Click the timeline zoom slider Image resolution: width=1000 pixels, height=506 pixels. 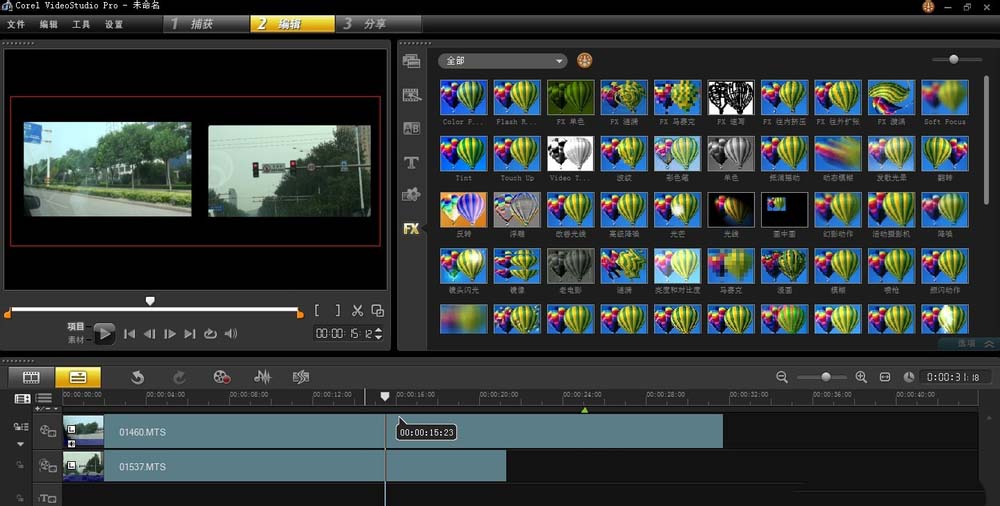coord(825,377)
